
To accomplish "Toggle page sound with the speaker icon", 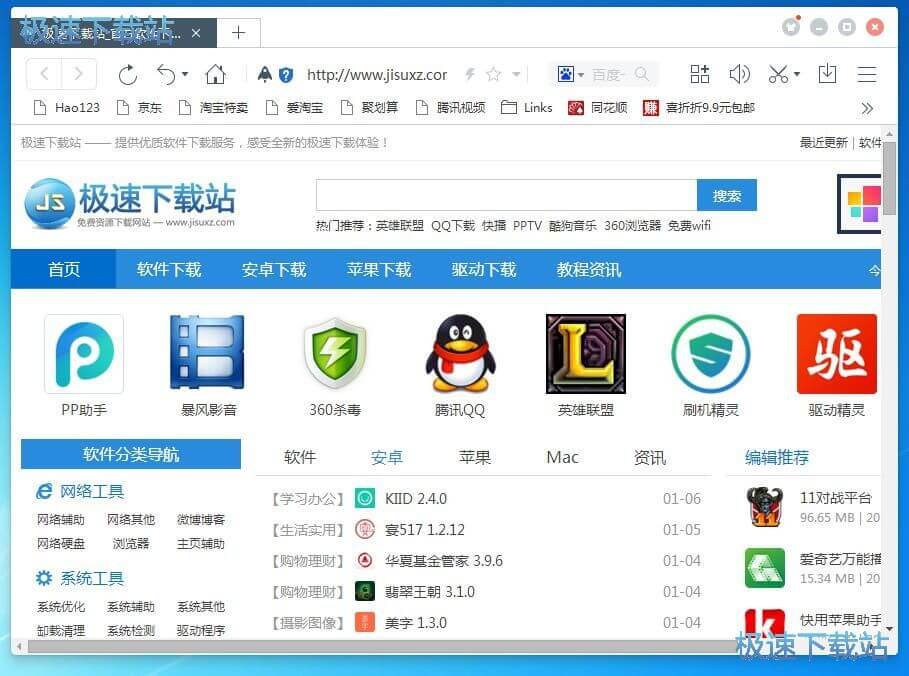I will coord(739,74).
